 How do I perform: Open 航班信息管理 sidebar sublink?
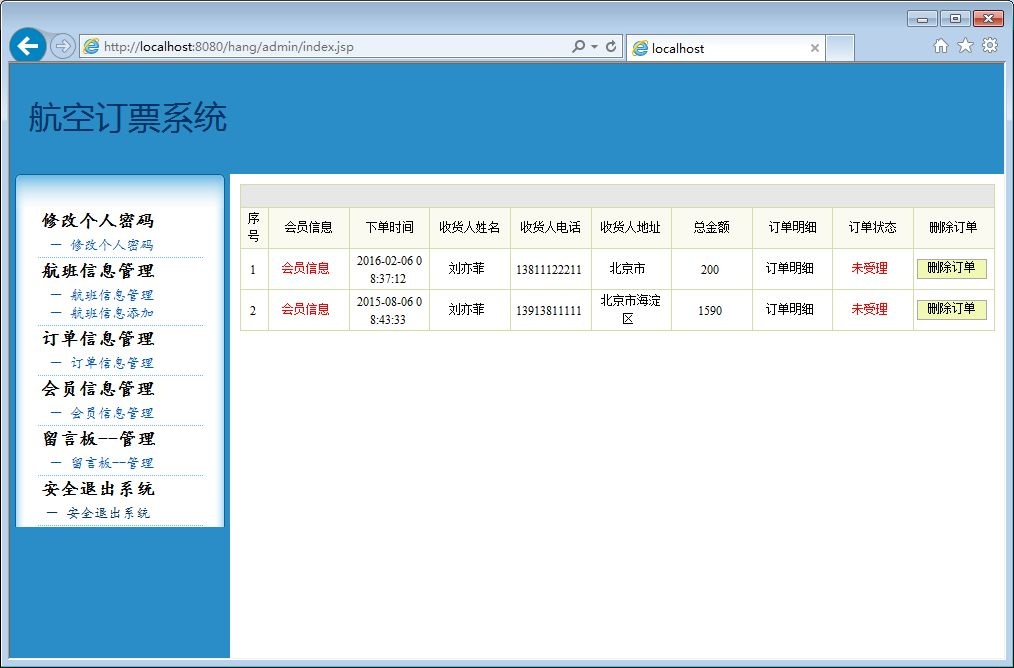[112, 295]
